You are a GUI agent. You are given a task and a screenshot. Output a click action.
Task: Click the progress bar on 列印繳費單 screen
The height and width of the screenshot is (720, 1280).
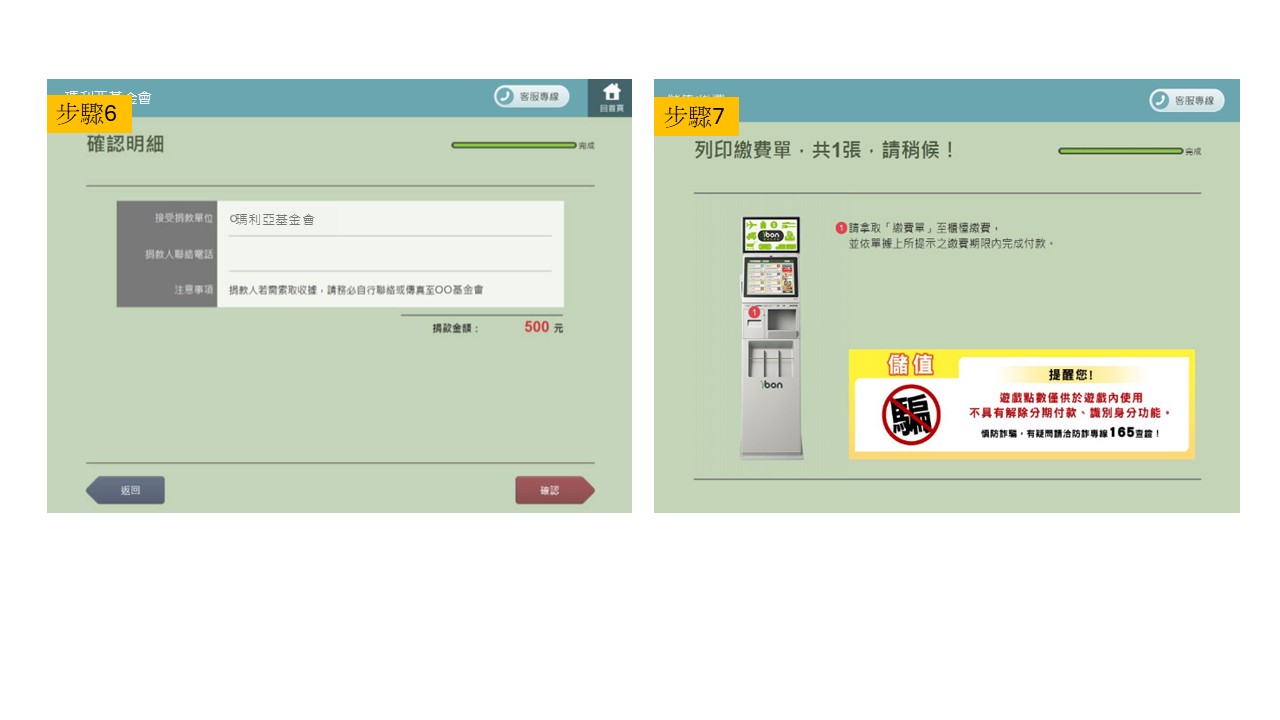(1120, 151)
